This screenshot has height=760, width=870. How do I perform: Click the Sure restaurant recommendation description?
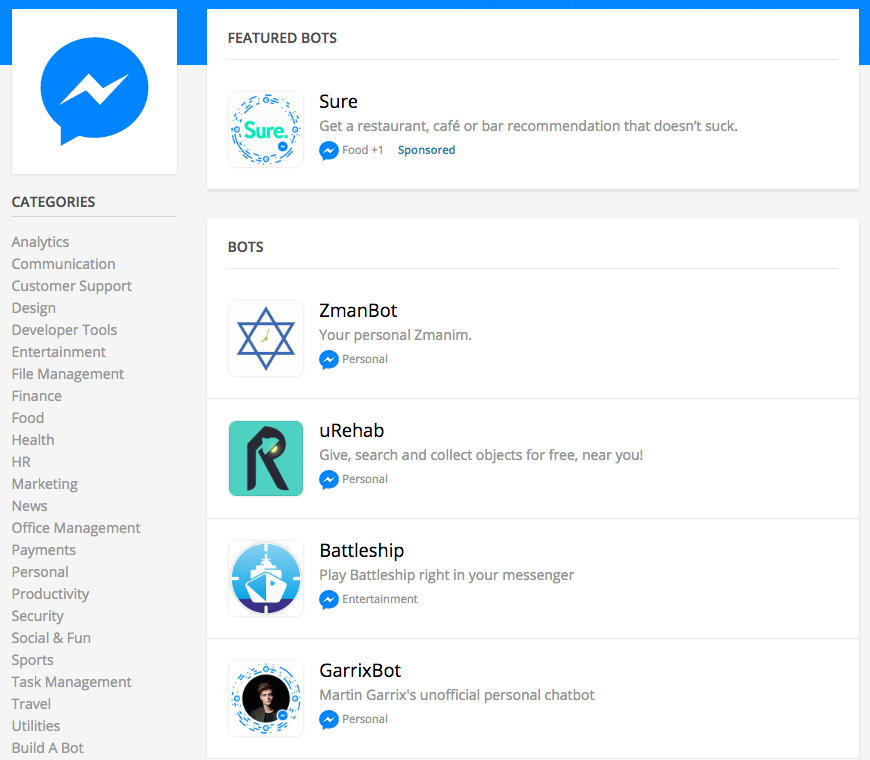[528, 126]
